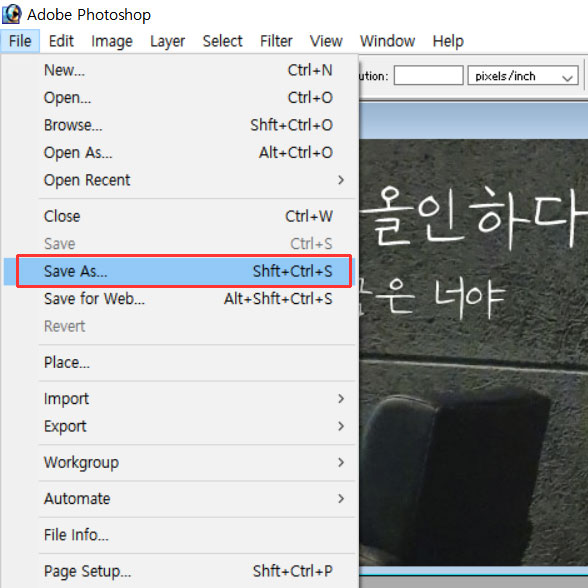Expand the Workgroup submenu
Screen dimensions: 588x588
179,462
